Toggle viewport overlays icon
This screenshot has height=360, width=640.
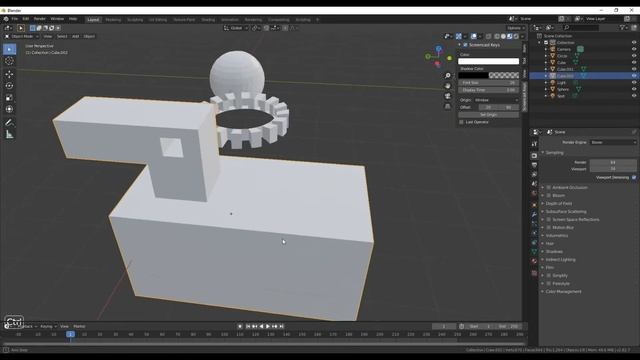[x=473, y=36]
